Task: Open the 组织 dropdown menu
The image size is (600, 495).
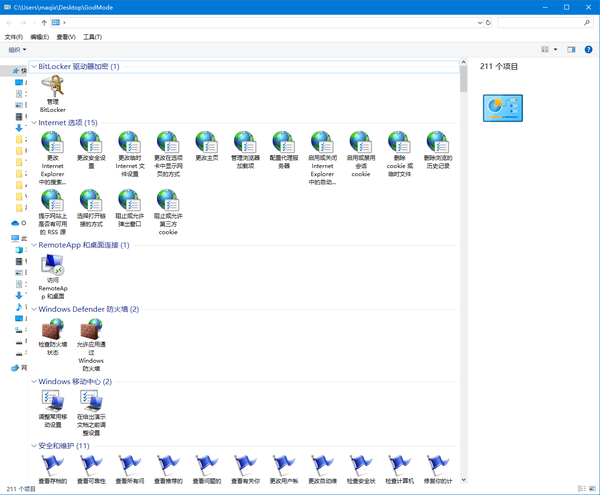Action: tap(17, 50)
